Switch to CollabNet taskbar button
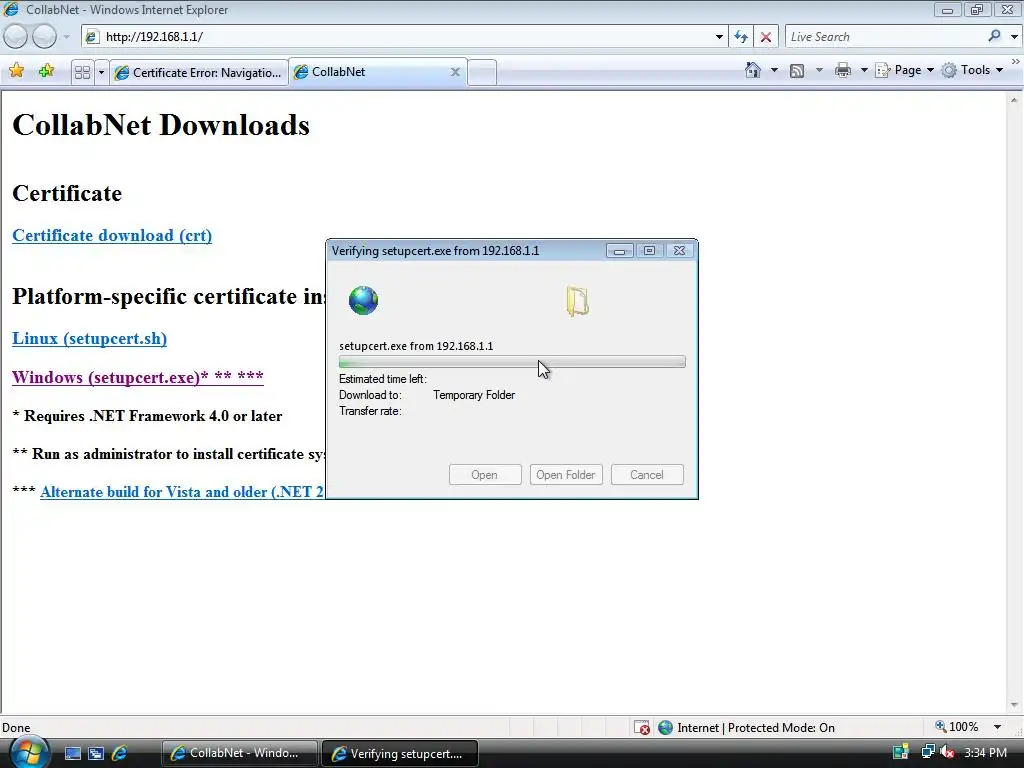 coord(239,753)
